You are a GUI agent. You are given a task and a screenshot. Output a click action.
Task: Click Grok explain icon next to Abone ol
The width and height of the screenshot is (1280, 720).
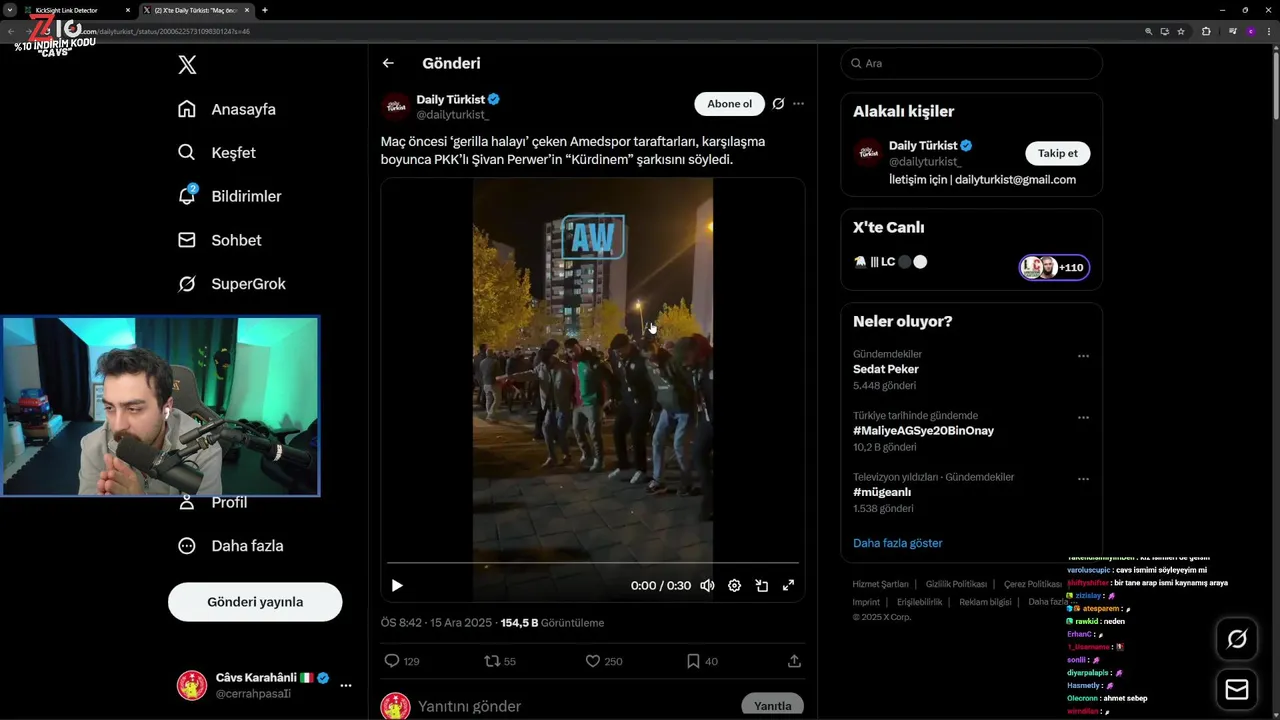[x=778, y=104]
